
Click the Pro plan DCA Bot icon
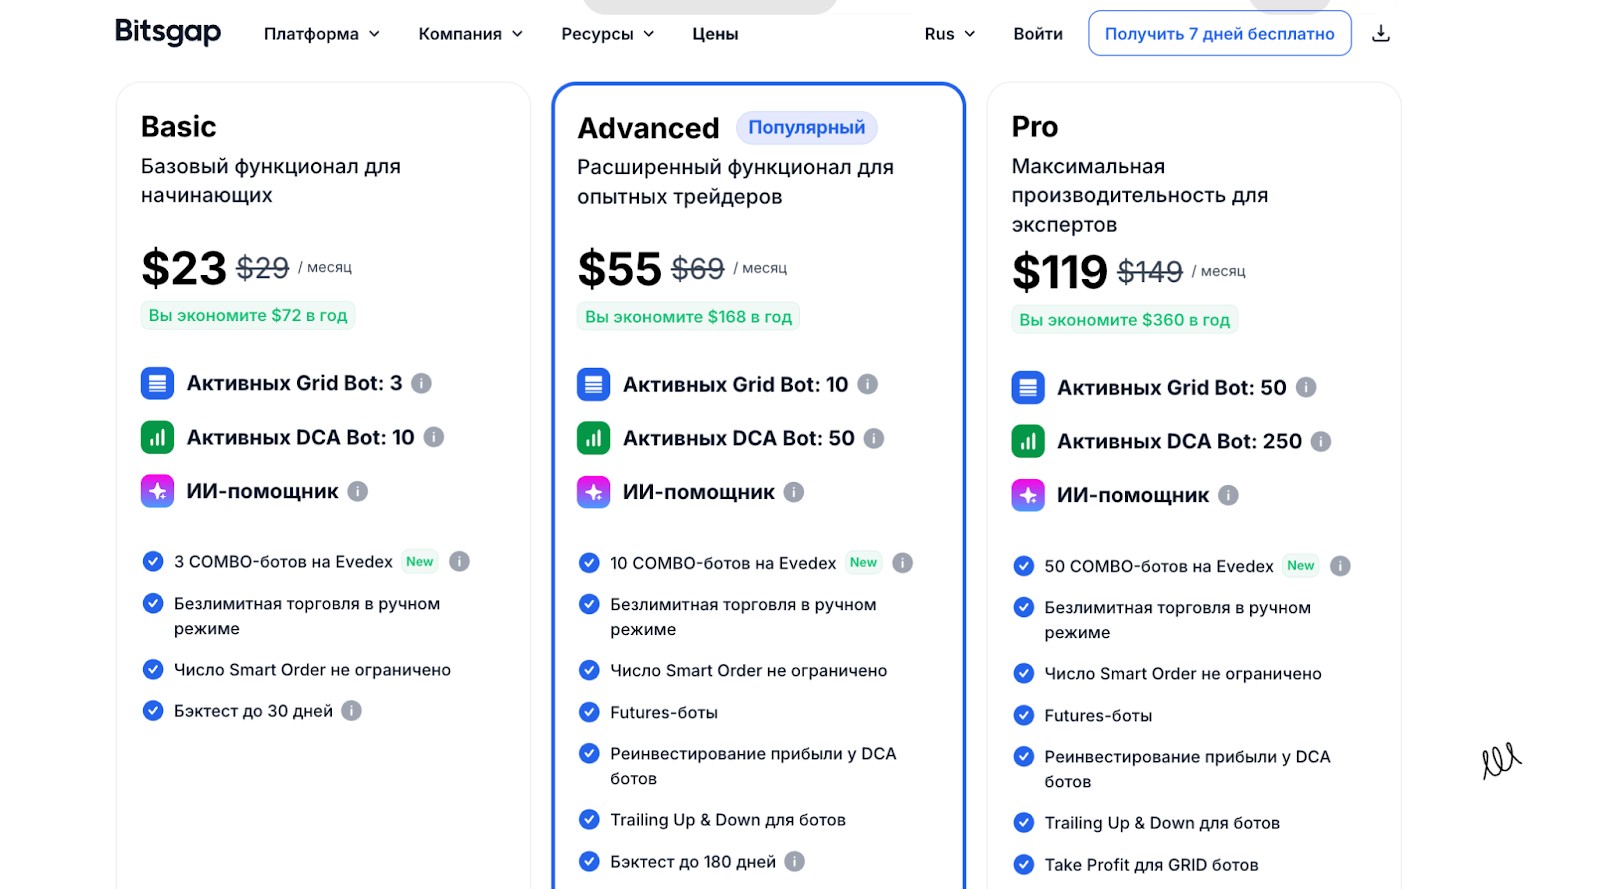point(1028,441)
